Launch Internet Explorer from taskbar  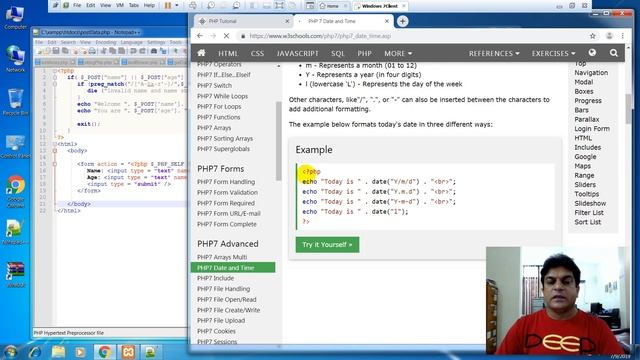click(x=35, y=351)
